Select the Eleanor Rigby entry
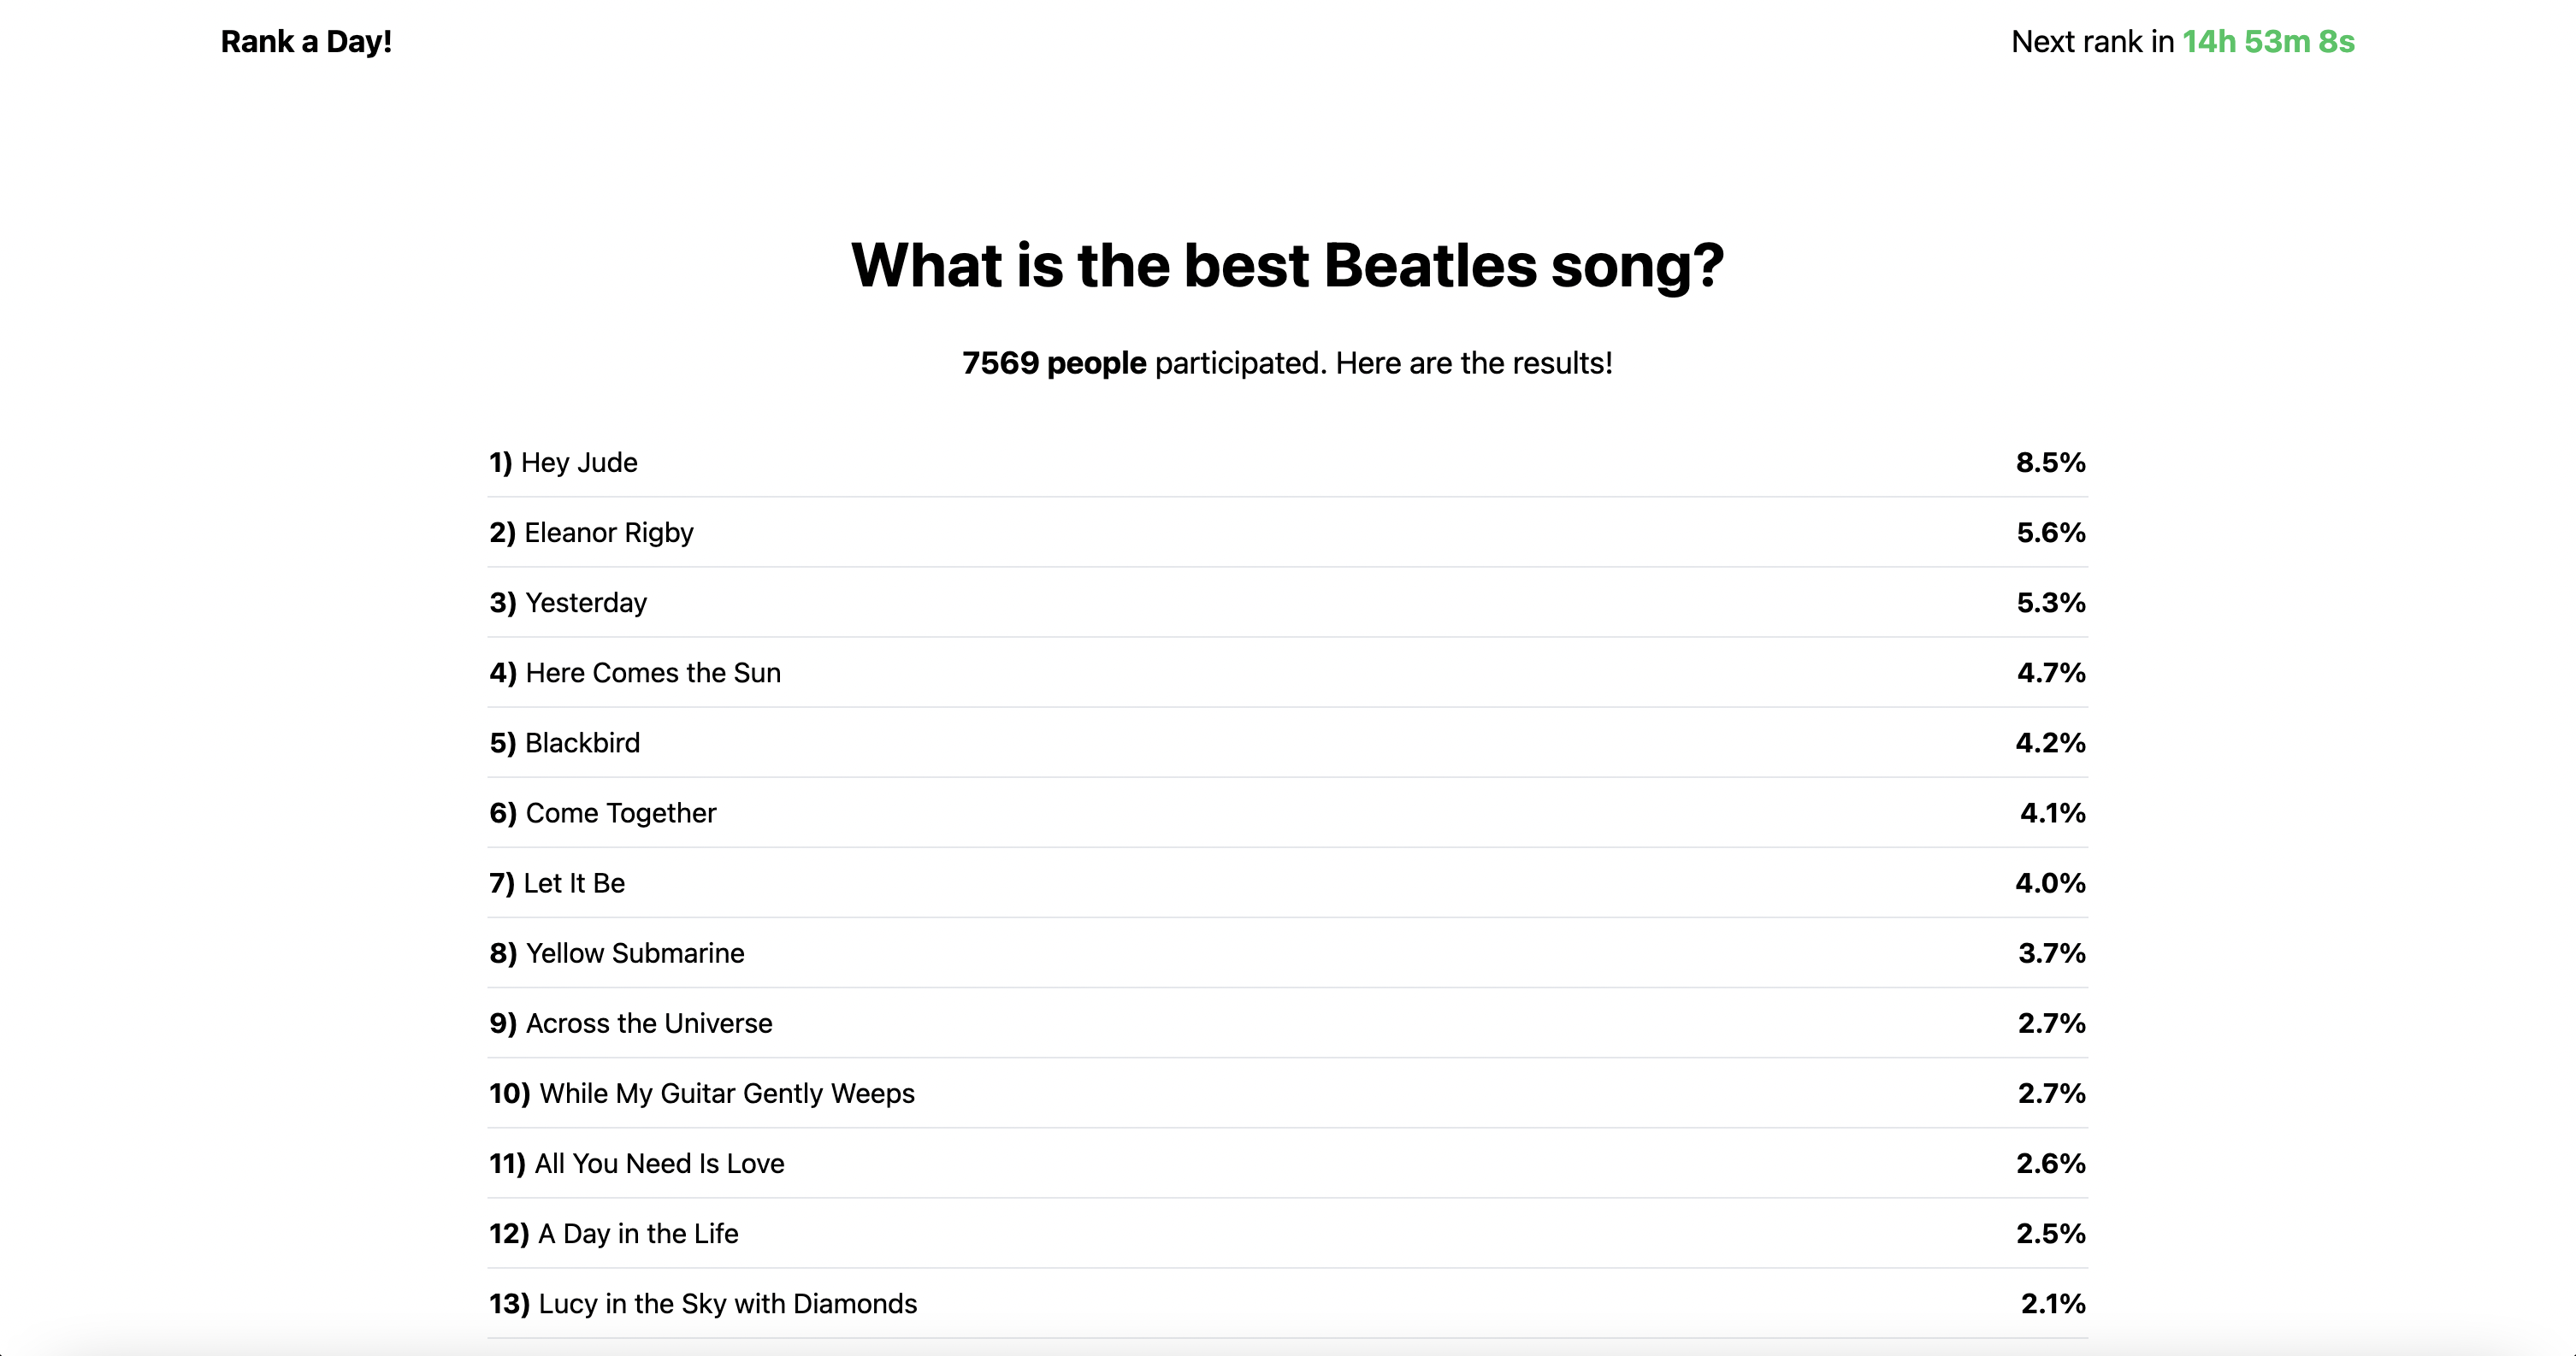The height and width of the screenshot is (1356, 2576). click(x=1287, y=532)
